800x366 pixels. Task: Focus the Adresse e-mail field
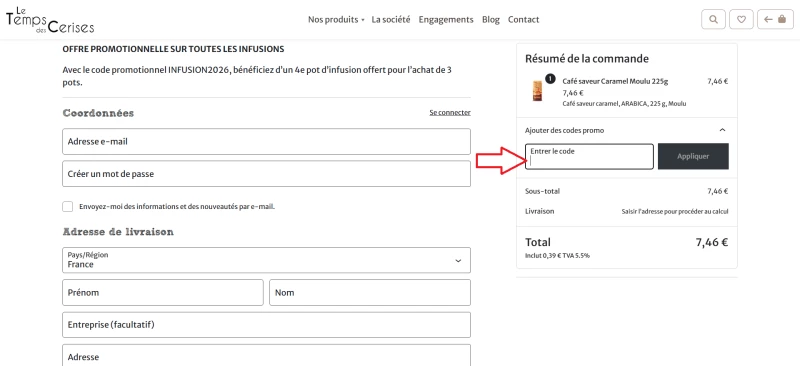coord(266,141)
